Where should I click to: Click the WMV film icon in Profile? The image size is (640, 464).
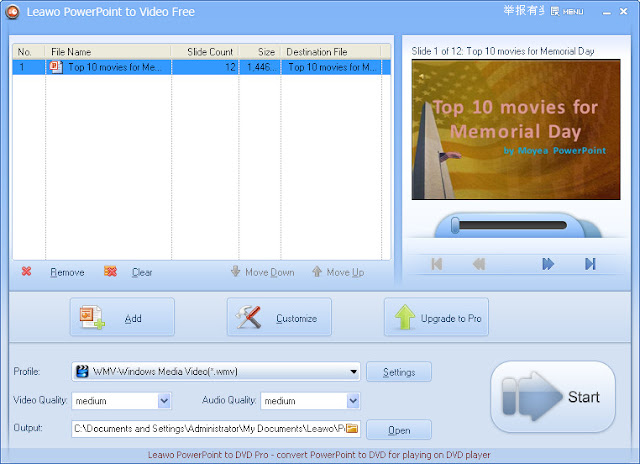(82, 371)
